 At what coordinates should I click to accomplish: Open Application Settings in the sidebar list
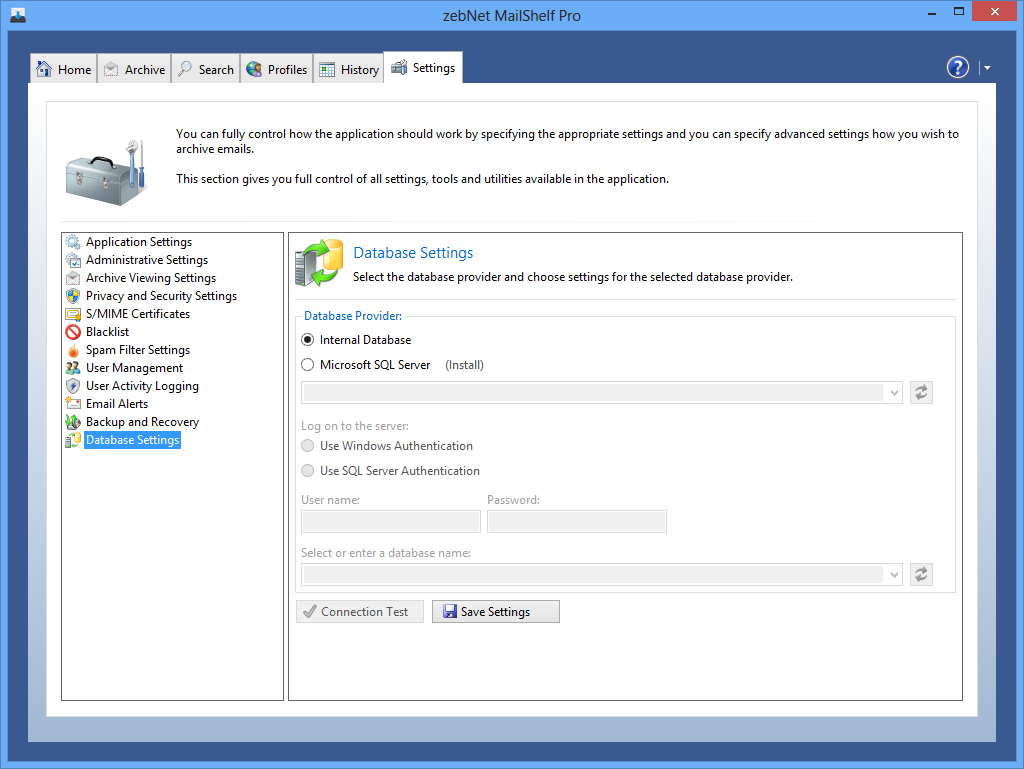point(138,242)
